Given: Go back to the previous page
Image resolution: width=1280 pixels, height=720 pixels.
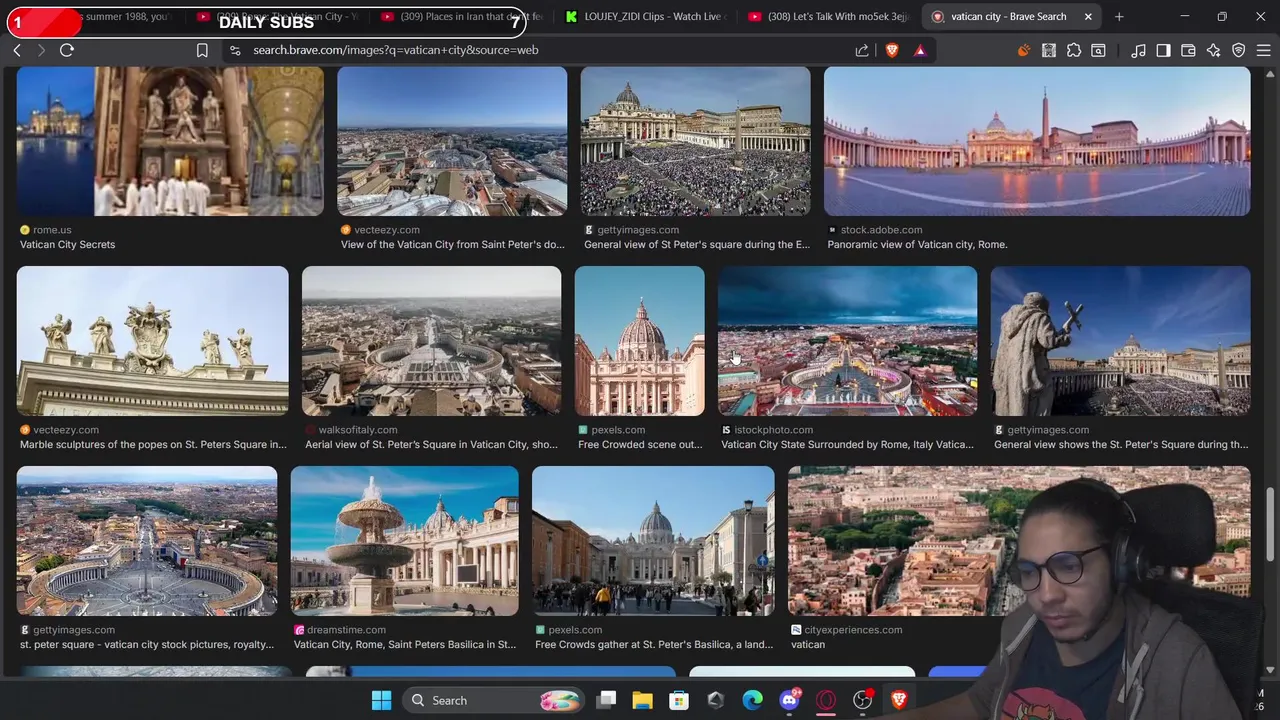Looking at the screenshot, I should point(17,50).
